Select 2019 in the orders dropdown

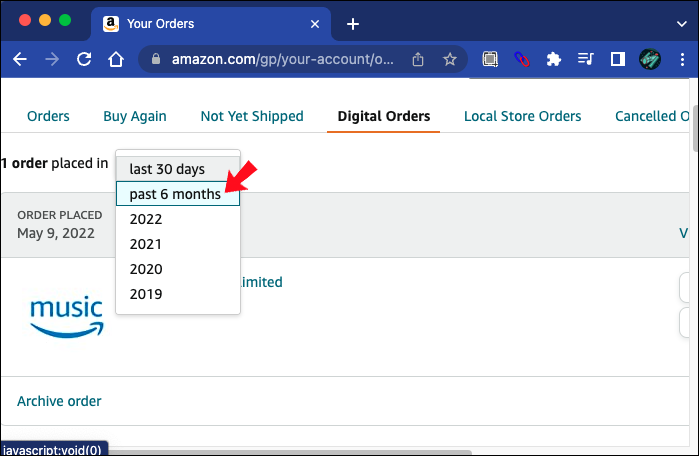pyautogui.click(x=146, y=294)
